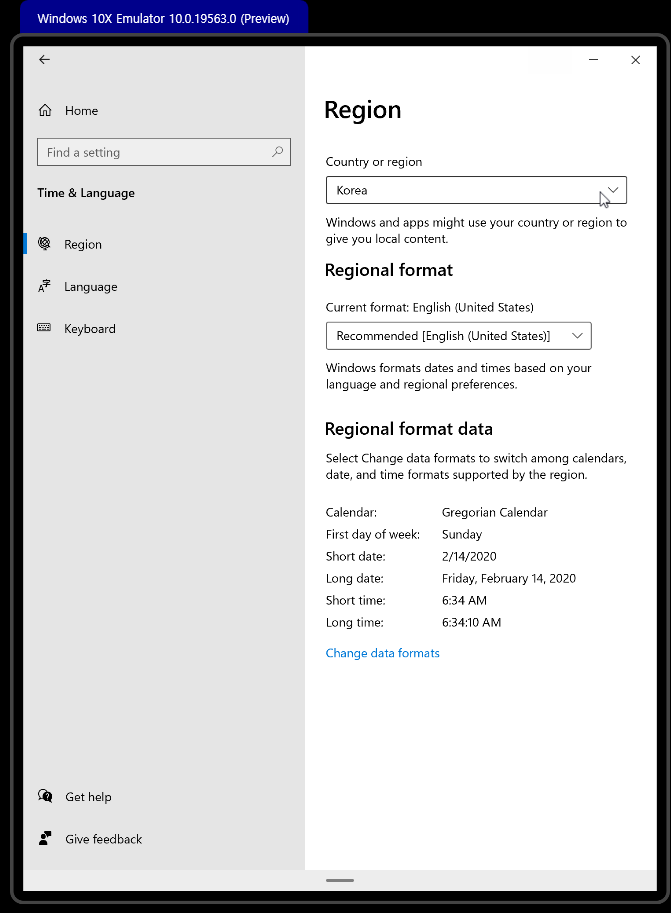Go back using the back arrow
This screenshot has height=913, width=671.
click(44, 59)
